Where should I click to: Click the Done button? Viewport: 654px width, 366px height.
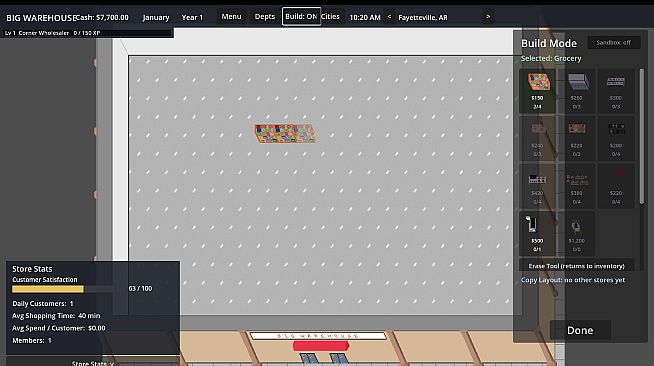580,330
